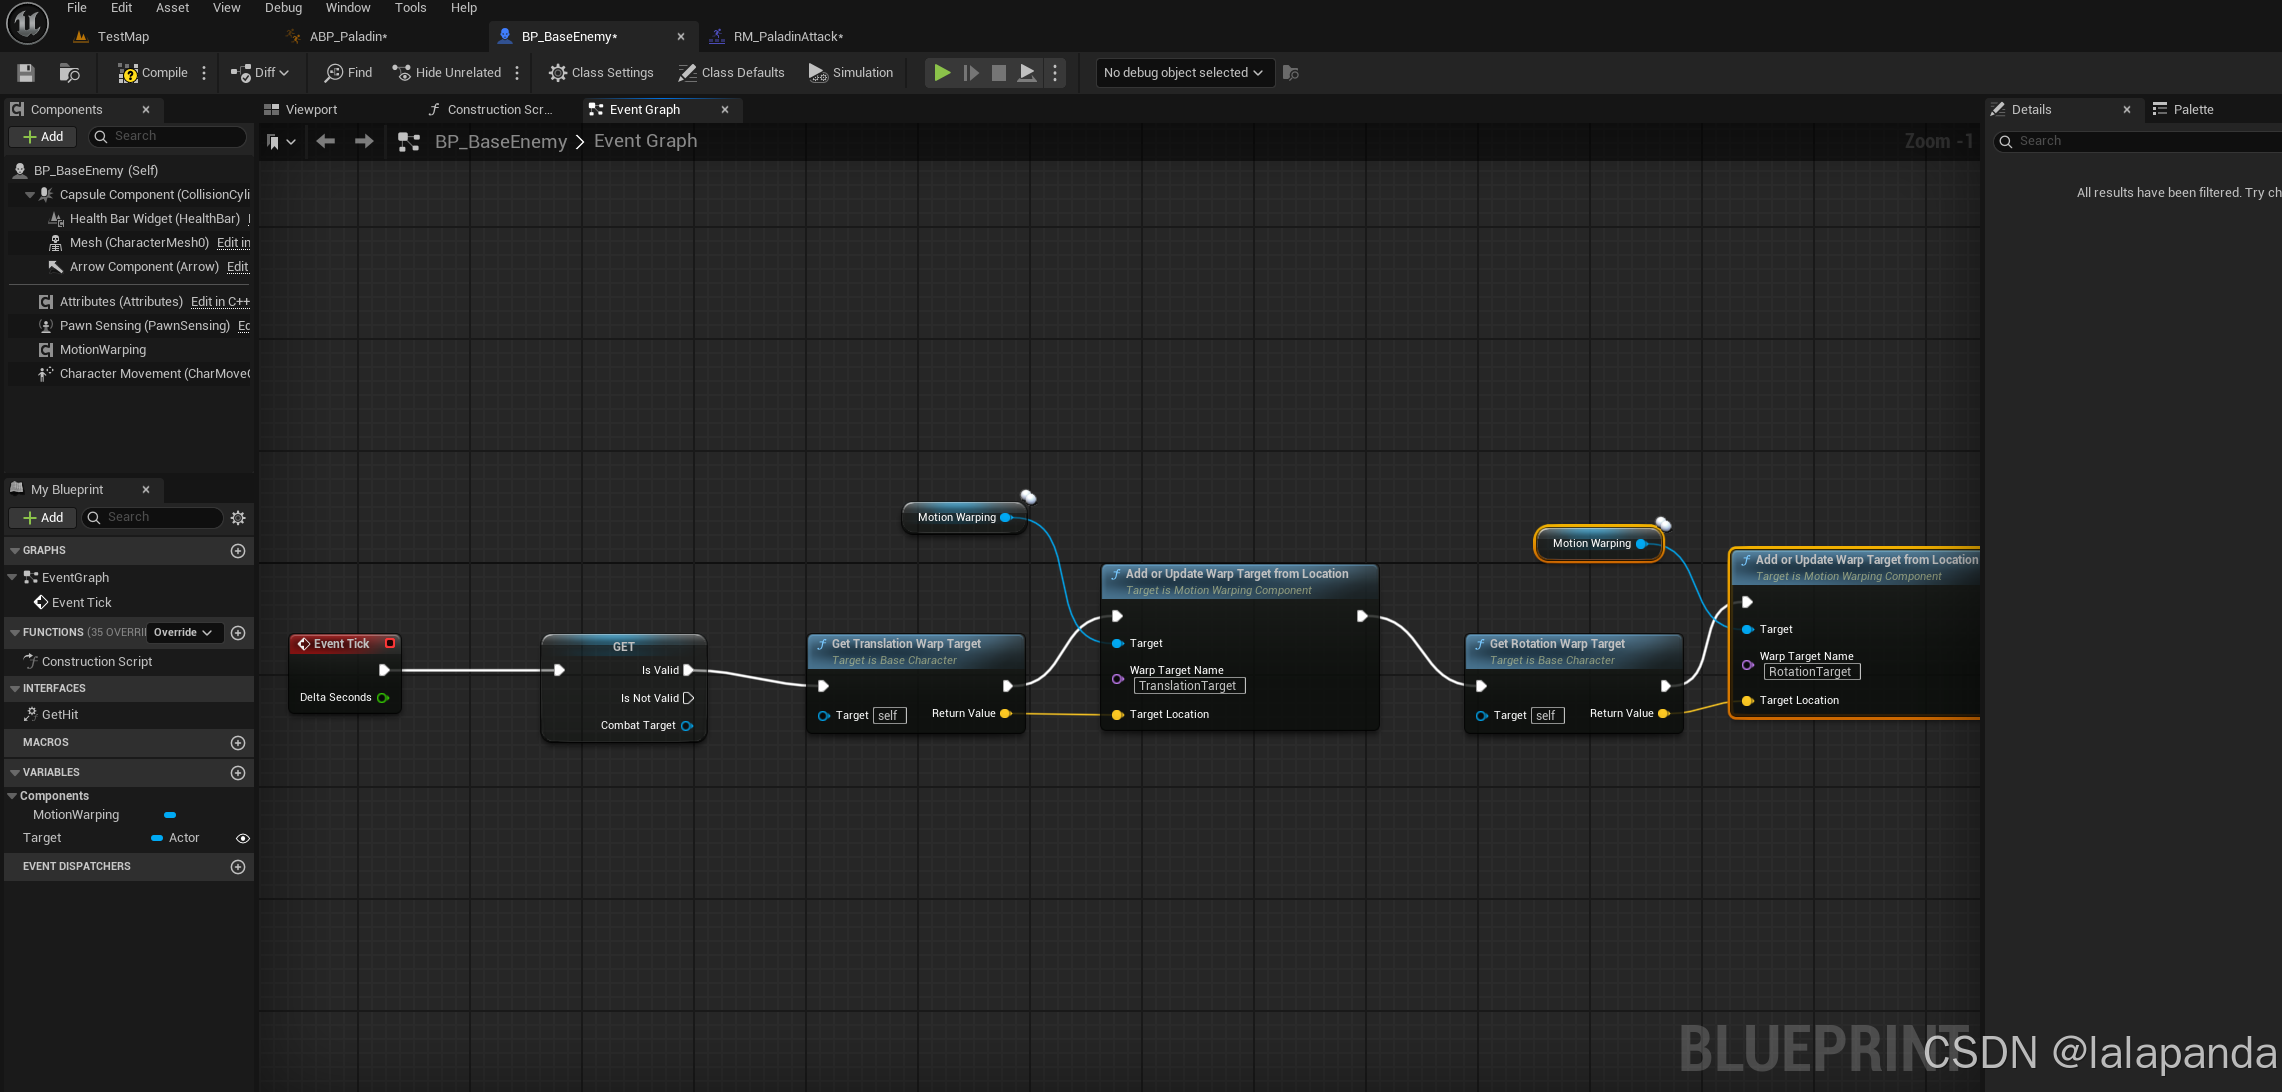The height and width of the screenshot is (1092, 2282).
Task: Click the Browse to asset icon
Action: (69, 73)
